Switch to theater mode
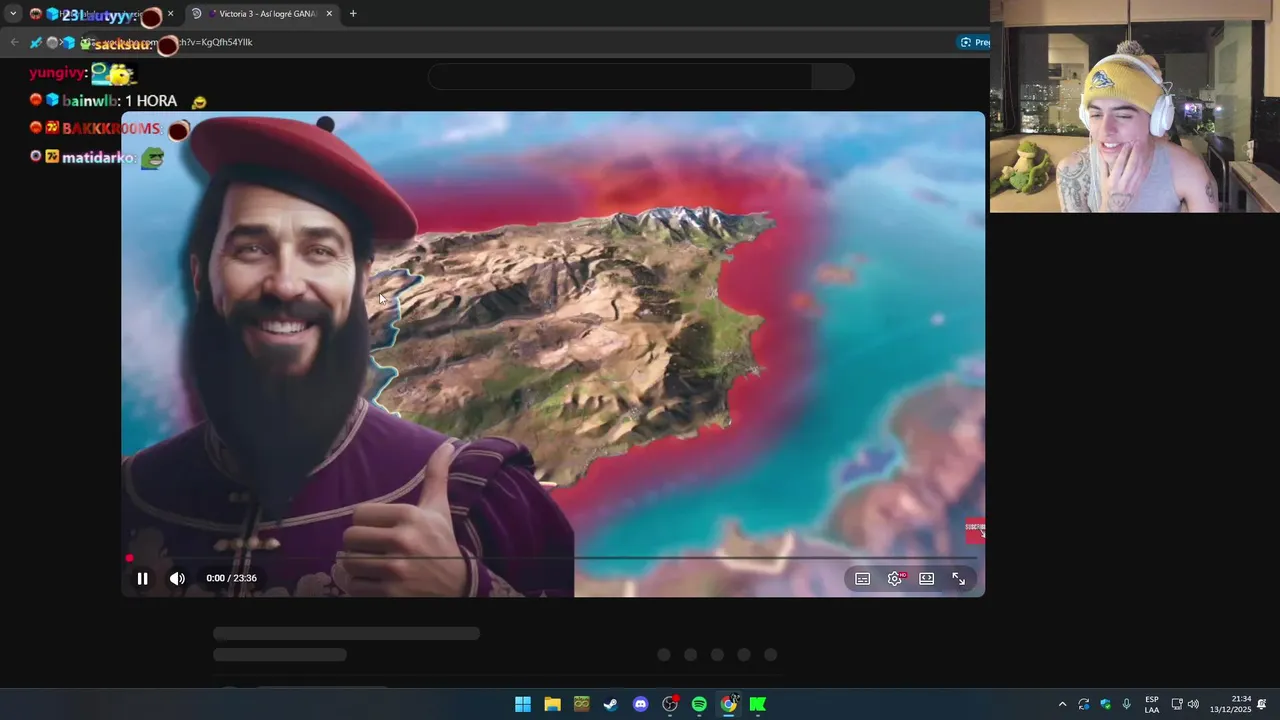The height and width of the screenshot is (720, 1280). click(927, 579)
